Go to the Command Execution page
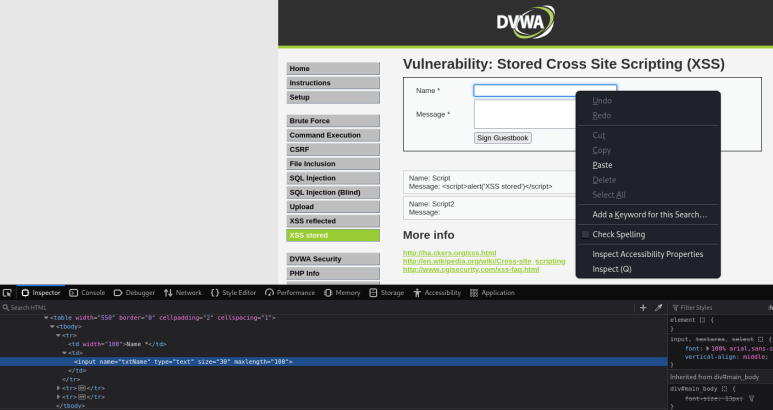The width and height of the screenshot is (773, 410). click(333, 135)
